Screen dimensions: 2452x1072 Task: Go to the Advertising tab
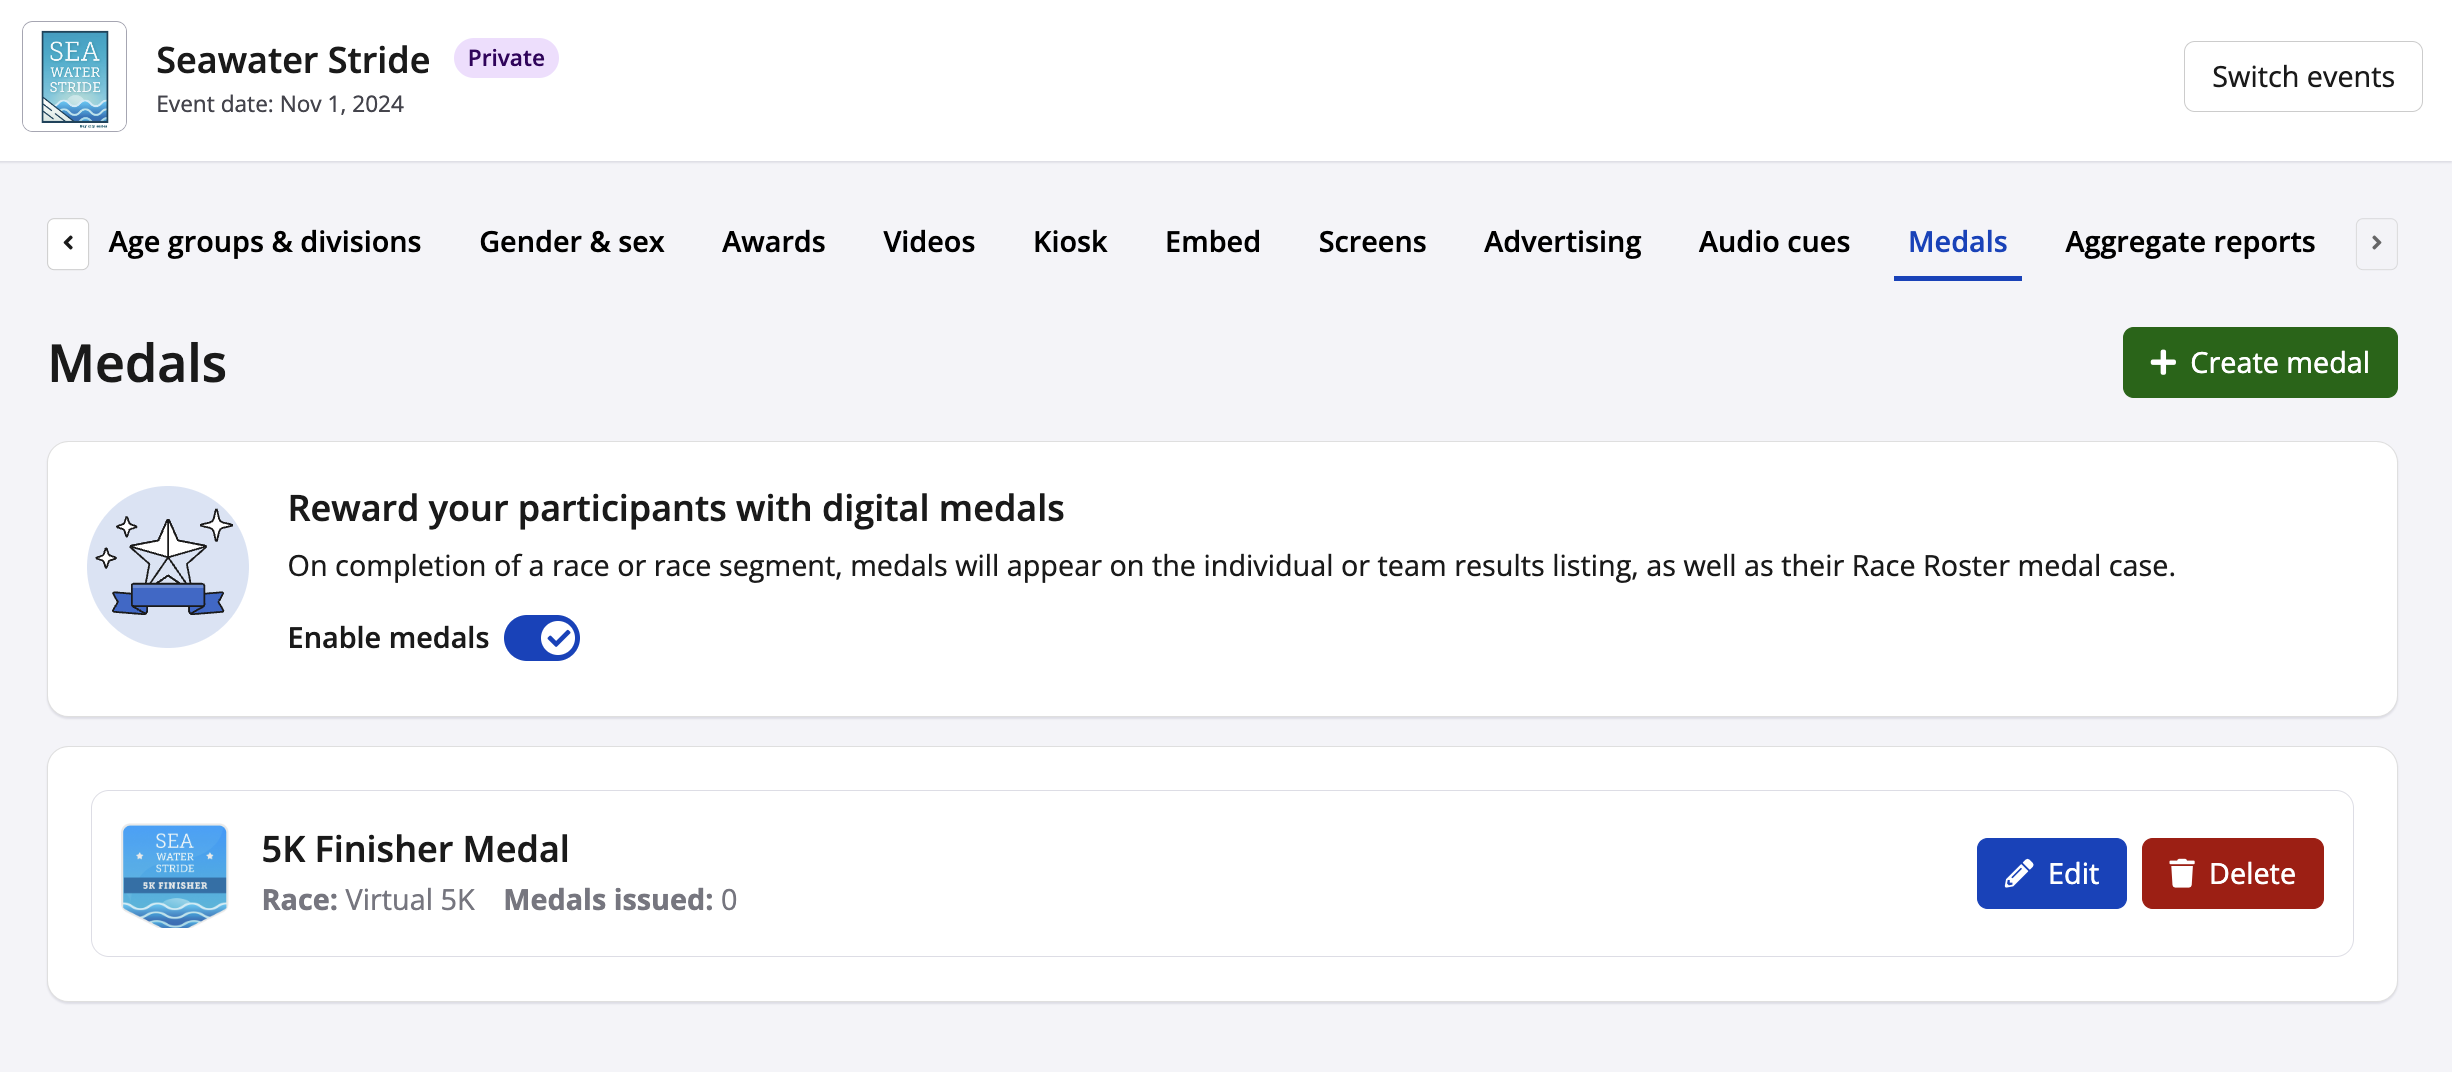pos(1562,242)
